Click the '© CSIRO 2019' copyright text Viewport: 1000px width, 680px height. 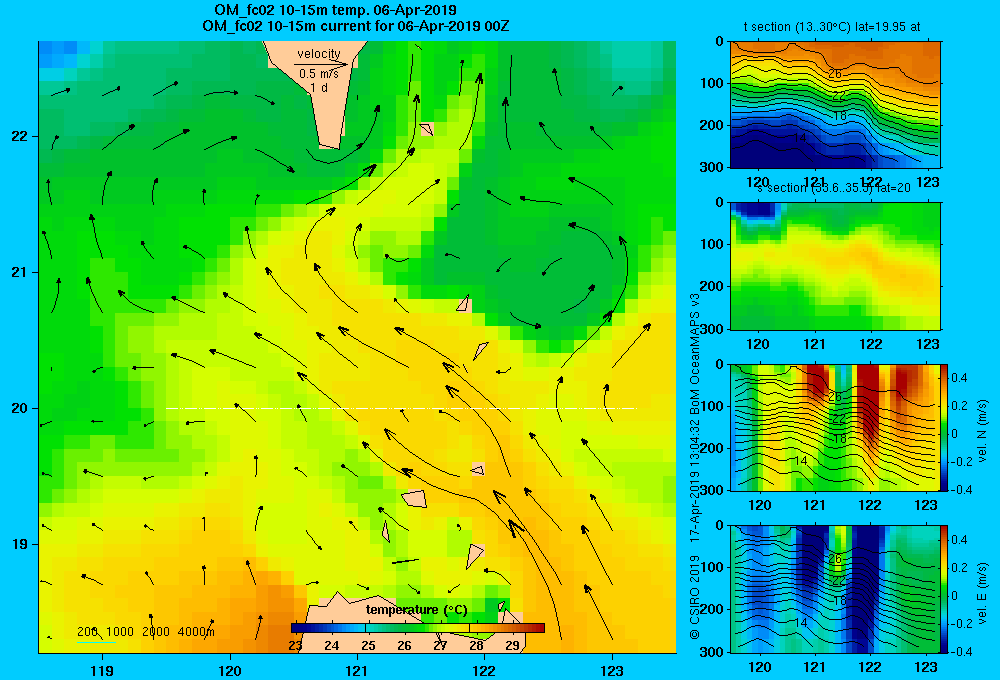(x=695, y=598)
